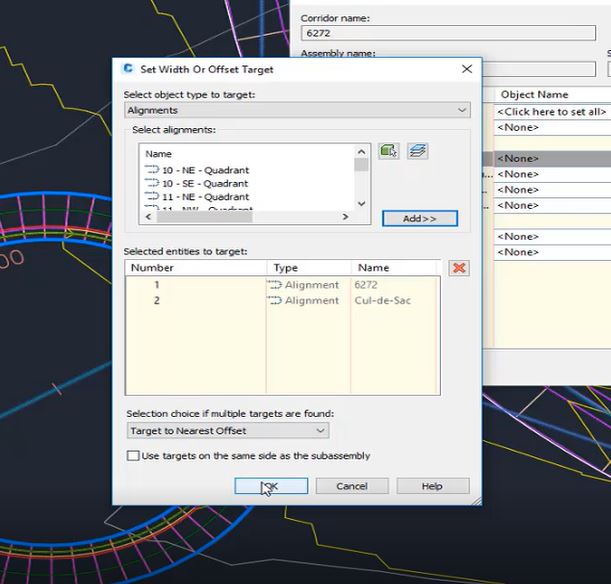Click the red X remove entity icon

[x=459, y=268]
